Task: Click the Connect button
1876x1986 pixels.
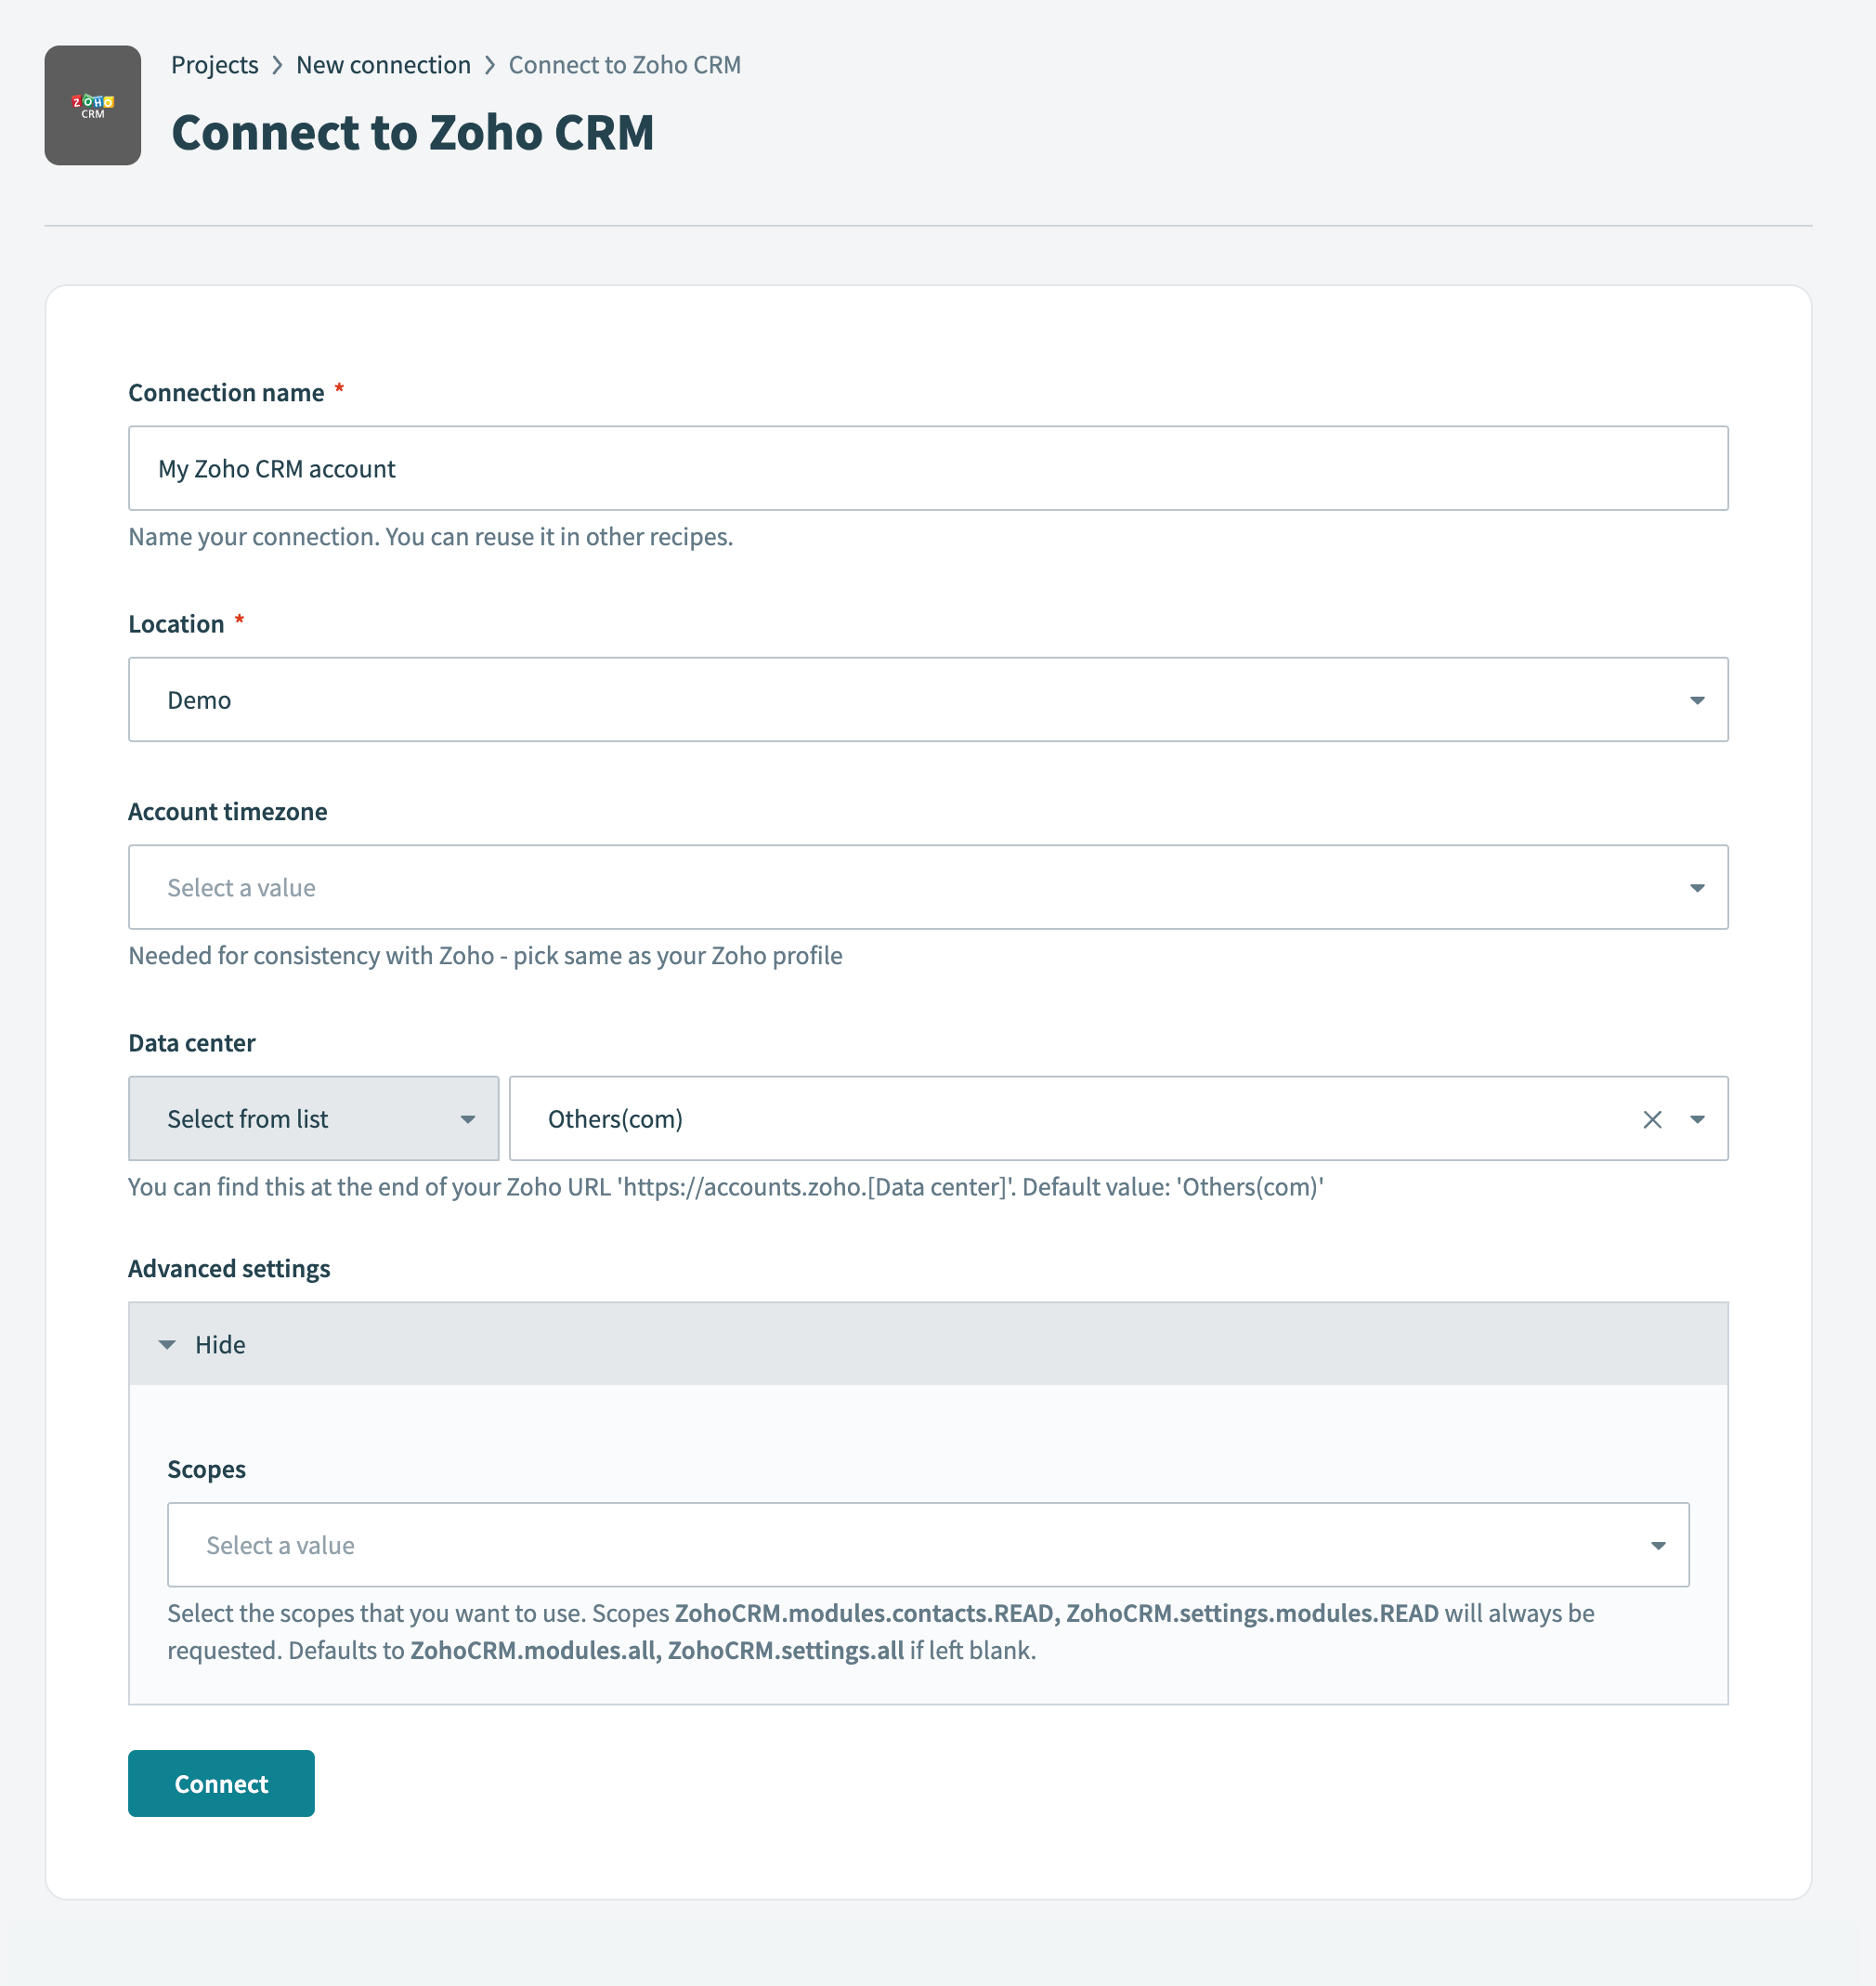Action: [x=220, y=1783]
